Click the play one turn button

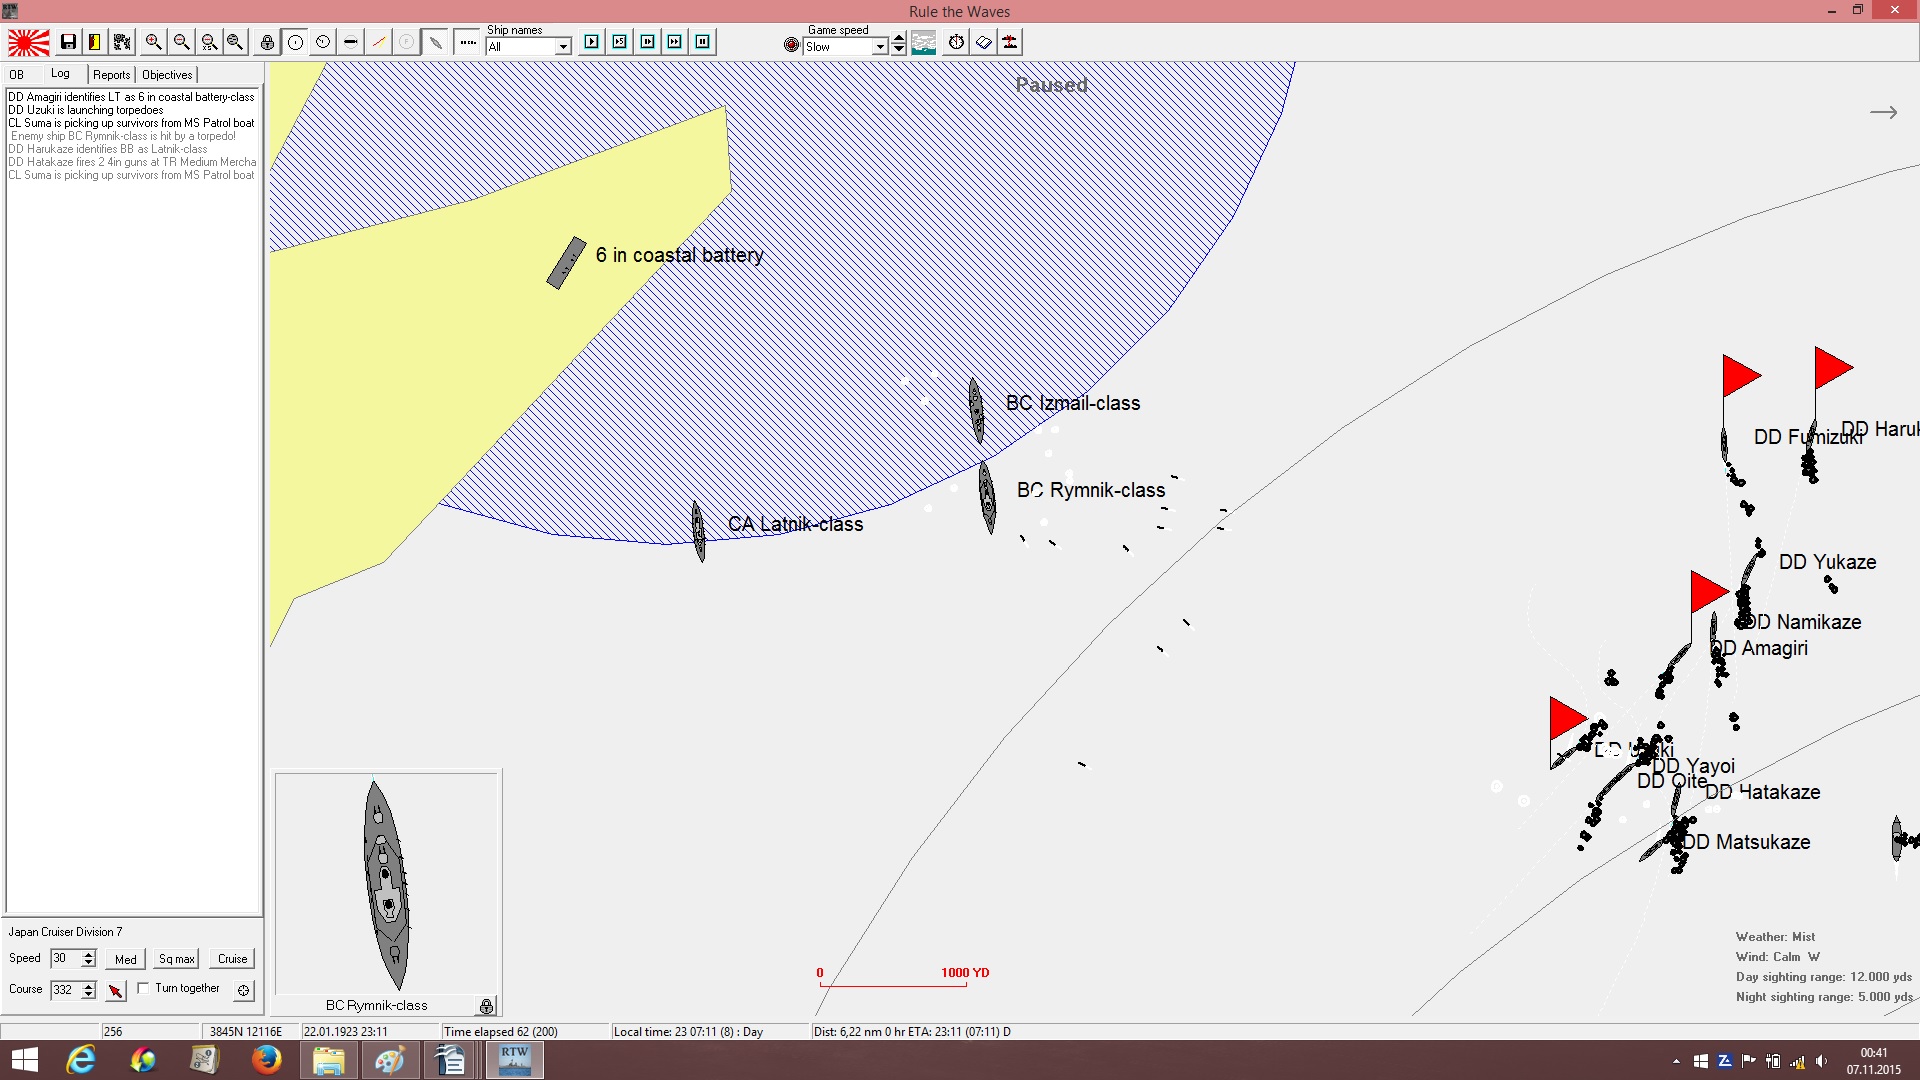coord(592,42)
